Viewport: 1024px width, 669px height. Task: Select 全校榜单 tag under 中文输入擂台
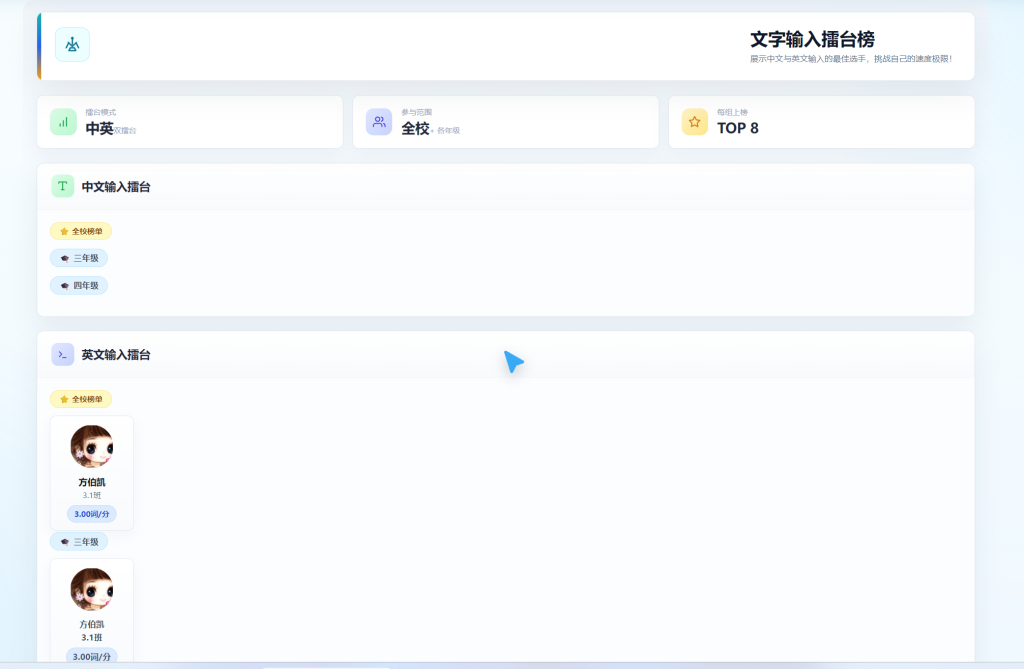pos(81,231)
